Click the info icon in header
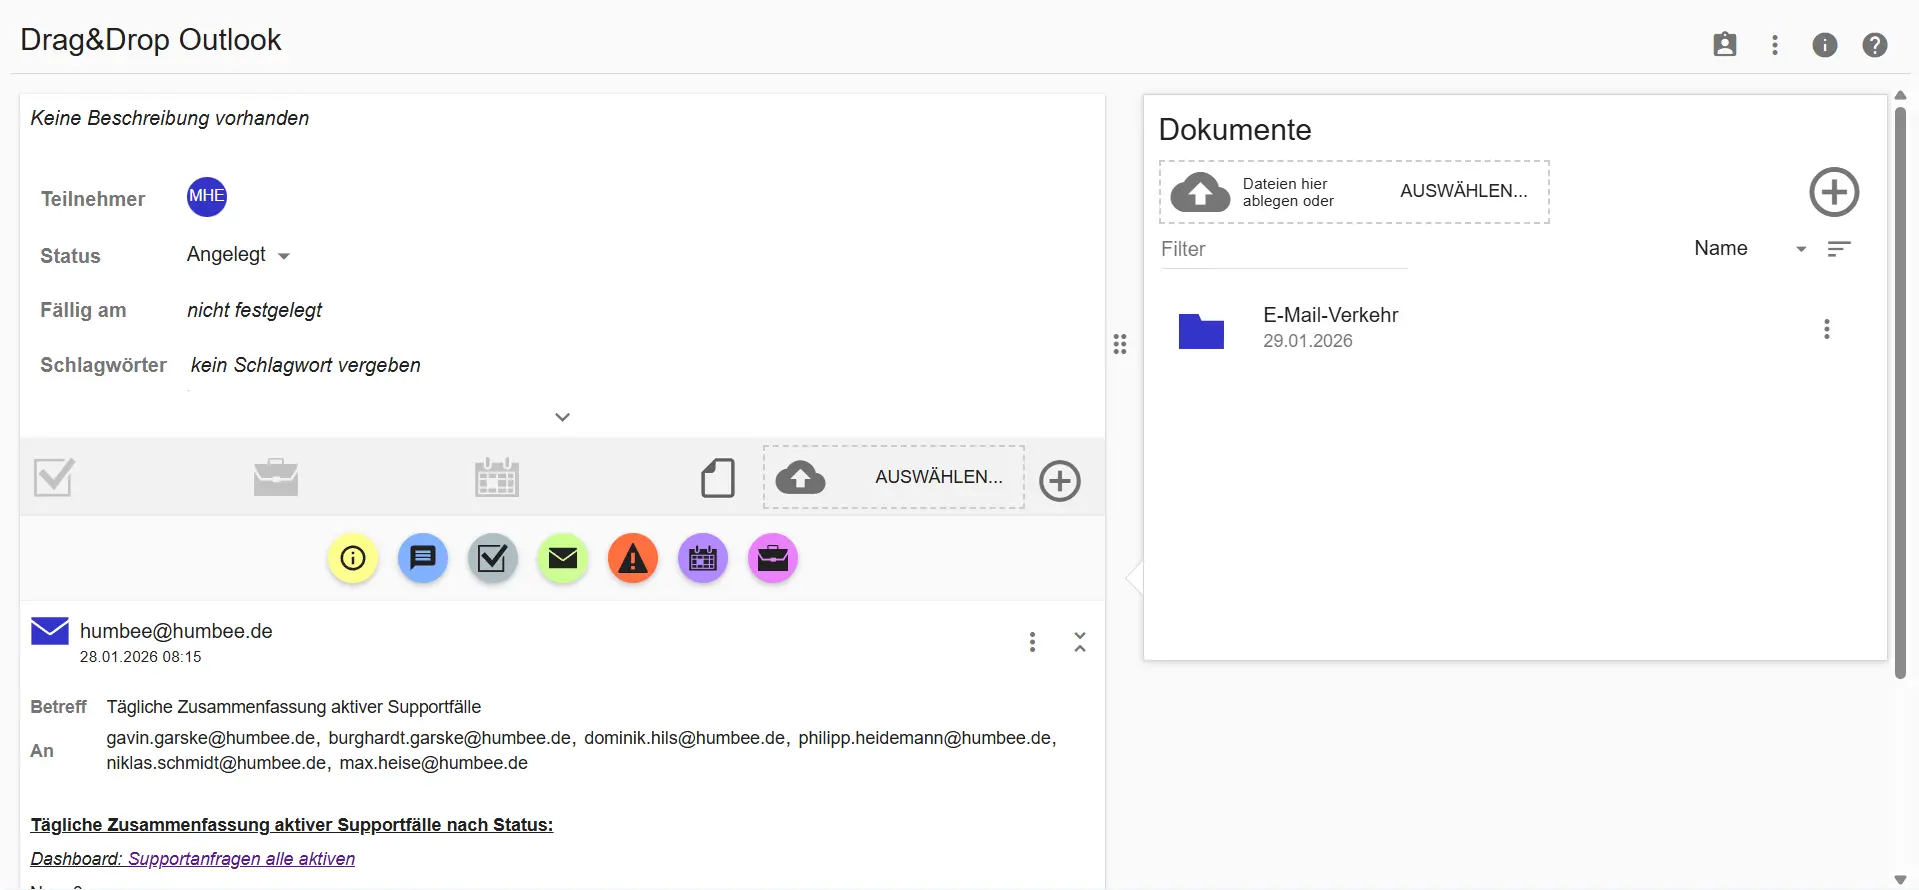The width and height of the screenshot is (1919, 890). 1825,45
